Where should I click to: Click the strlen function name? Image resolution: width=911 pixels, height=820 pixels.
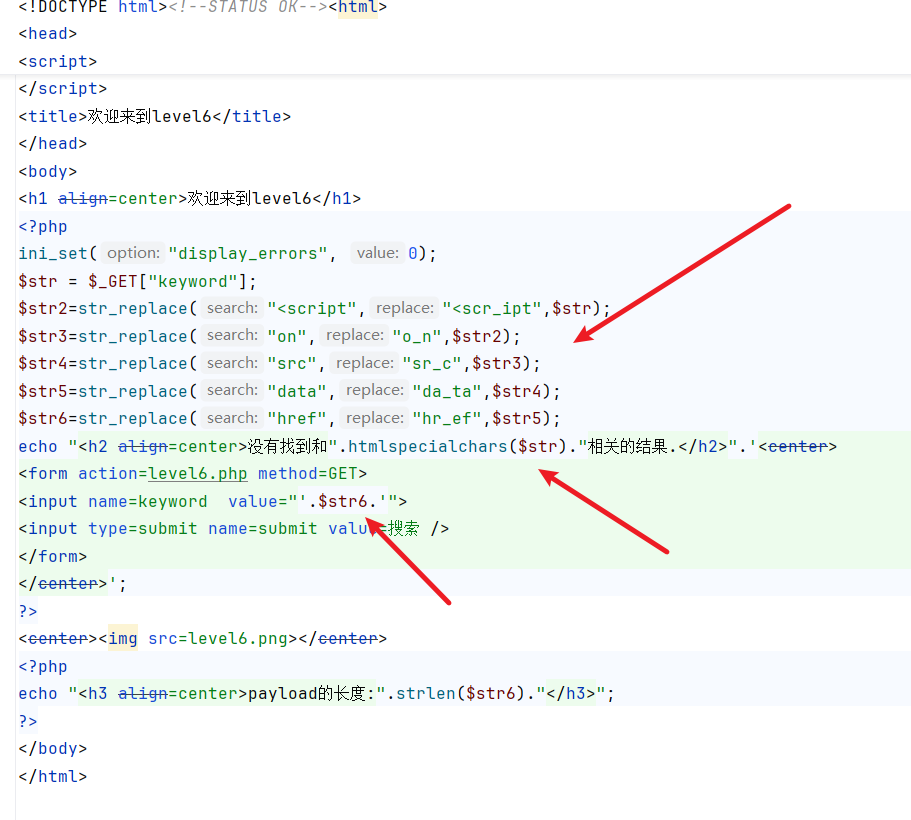(427, 693)
